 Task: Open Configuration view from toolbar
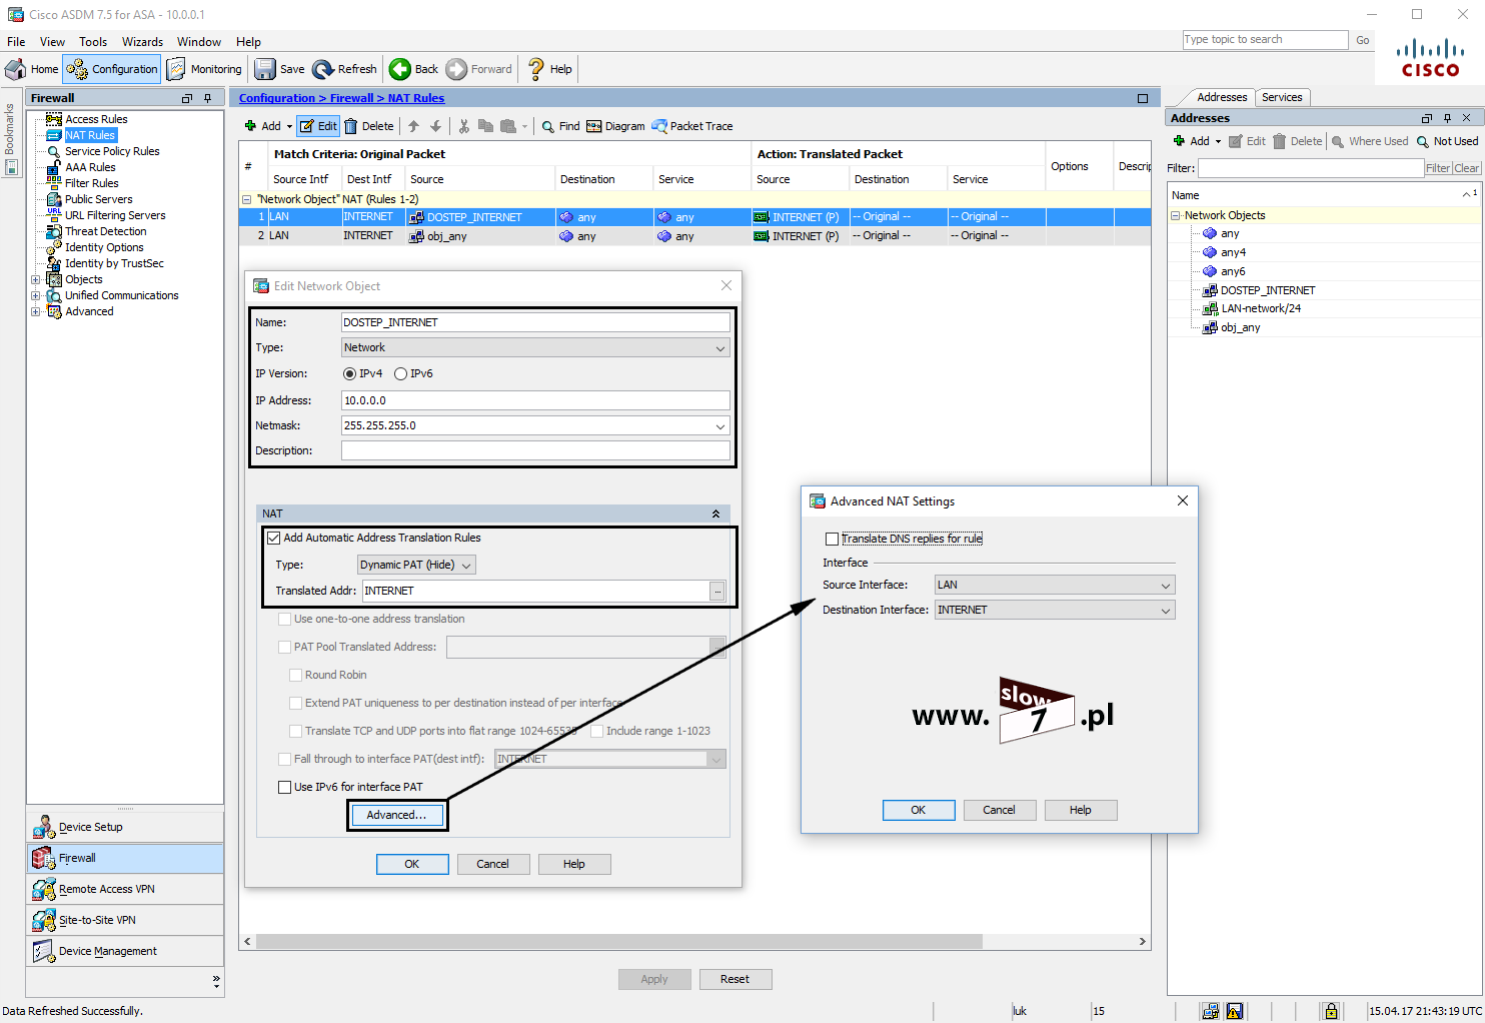pyautogui.click(x=112, y=69)
